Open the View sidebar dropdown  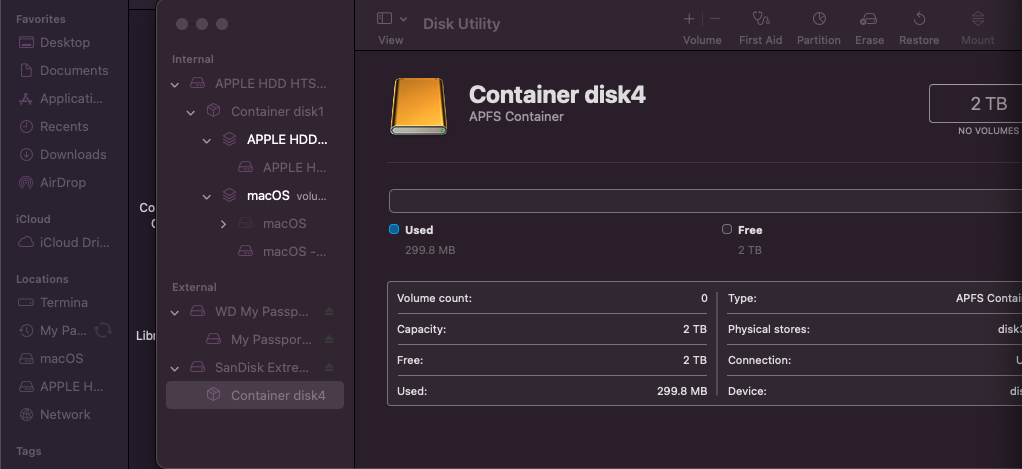point(391,19)
